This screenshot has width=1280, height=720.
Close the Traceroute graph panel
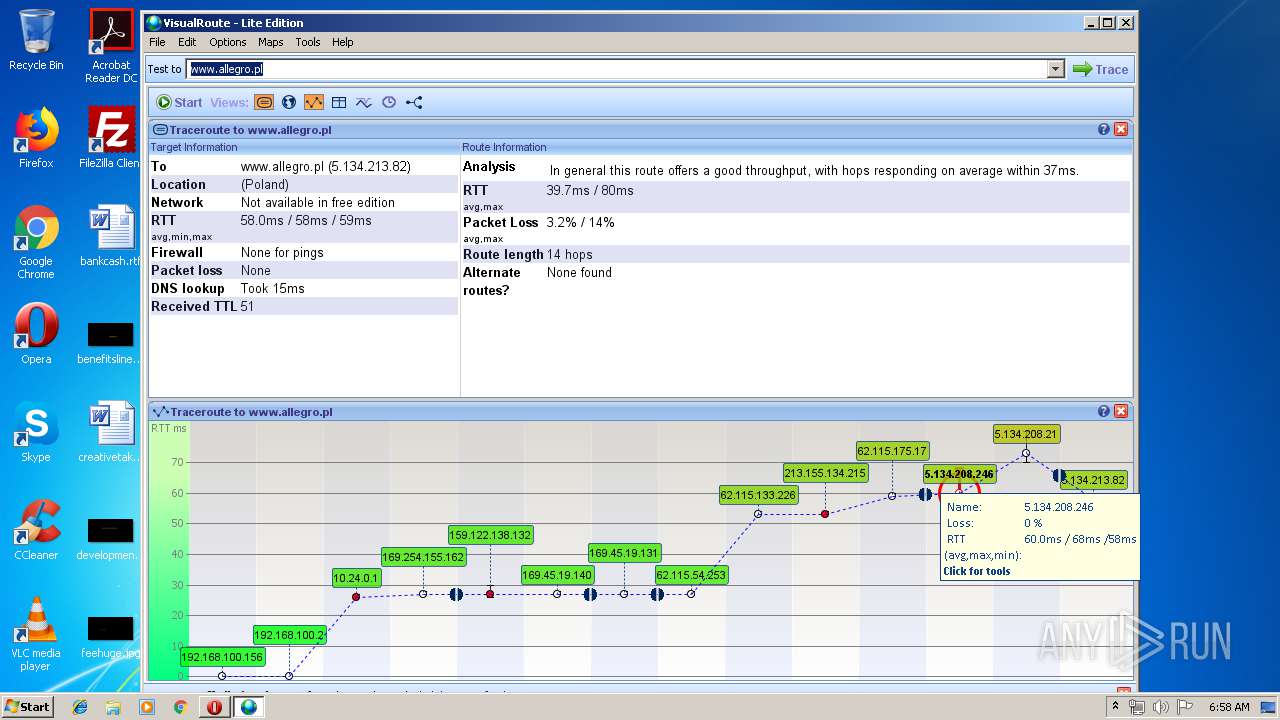coord(1121,411)
